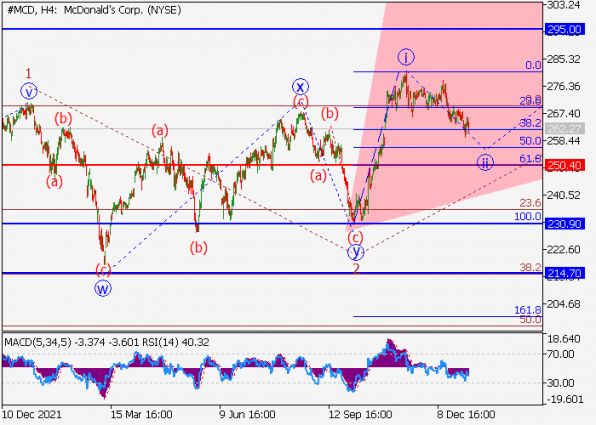Select the circled blue 'w' wave label
This screenshot has width=596, height=425.
pos(103,289)
